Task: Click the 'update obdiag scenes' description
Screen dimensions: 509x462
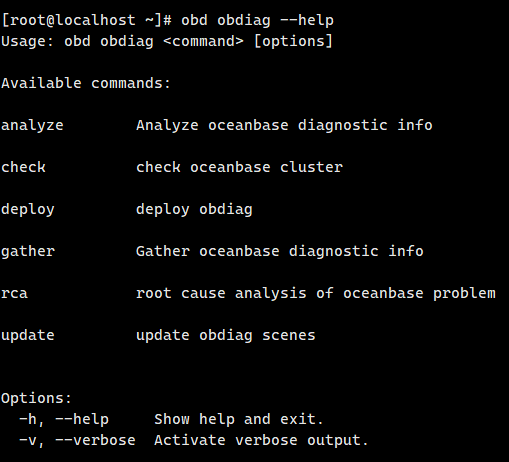Action: 226,336
